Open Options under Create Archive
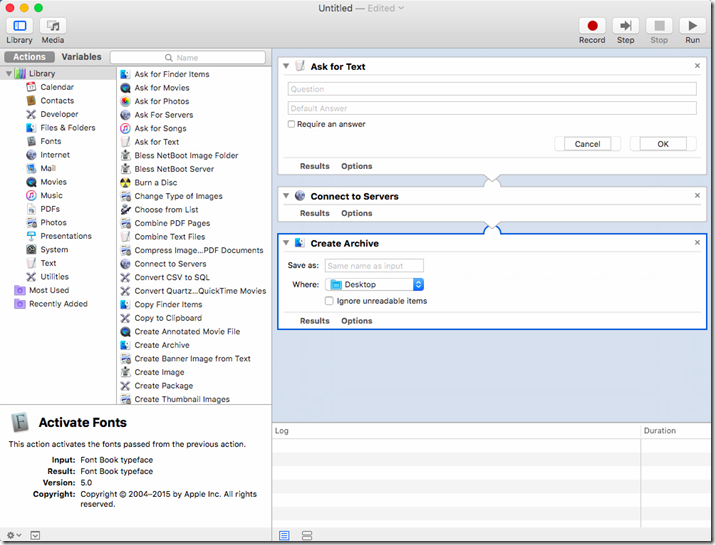715x545 pixels. click(356, 321)
